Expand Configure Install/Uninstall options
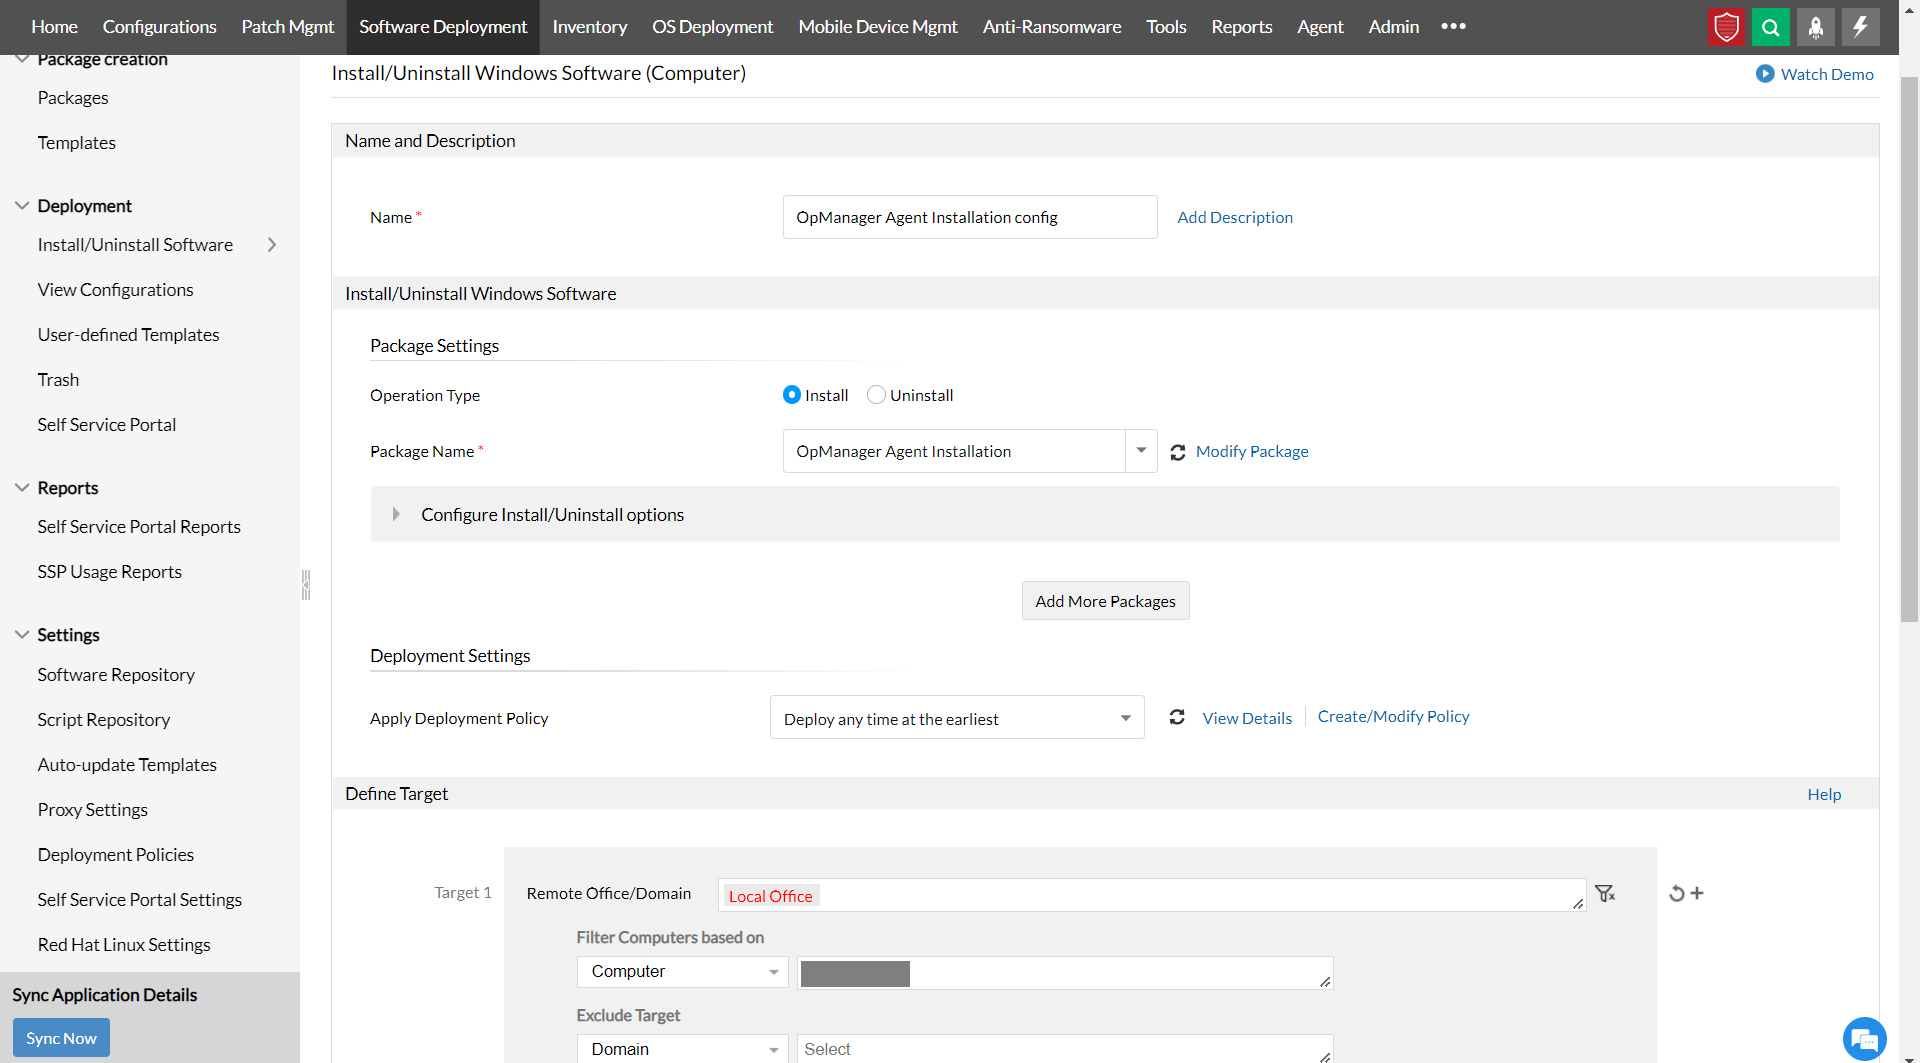The width and height of the screenshot is (1920, 1063). coord(396,514)
